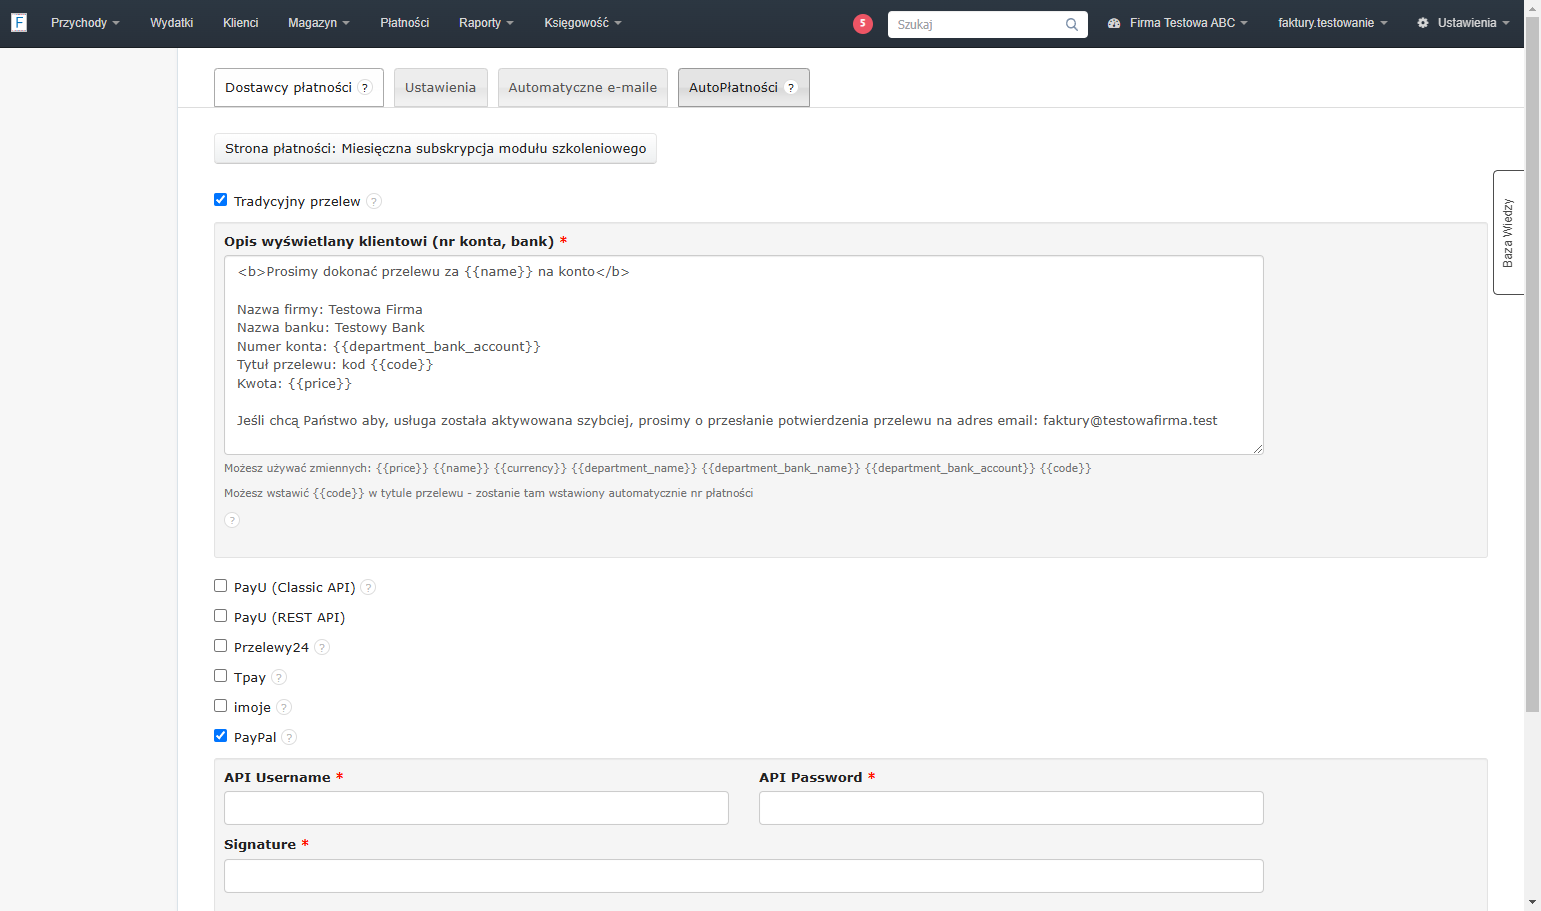Open the Baza Wiedzy side tab
The image size is (1541, 911).
coord(1508,232)
